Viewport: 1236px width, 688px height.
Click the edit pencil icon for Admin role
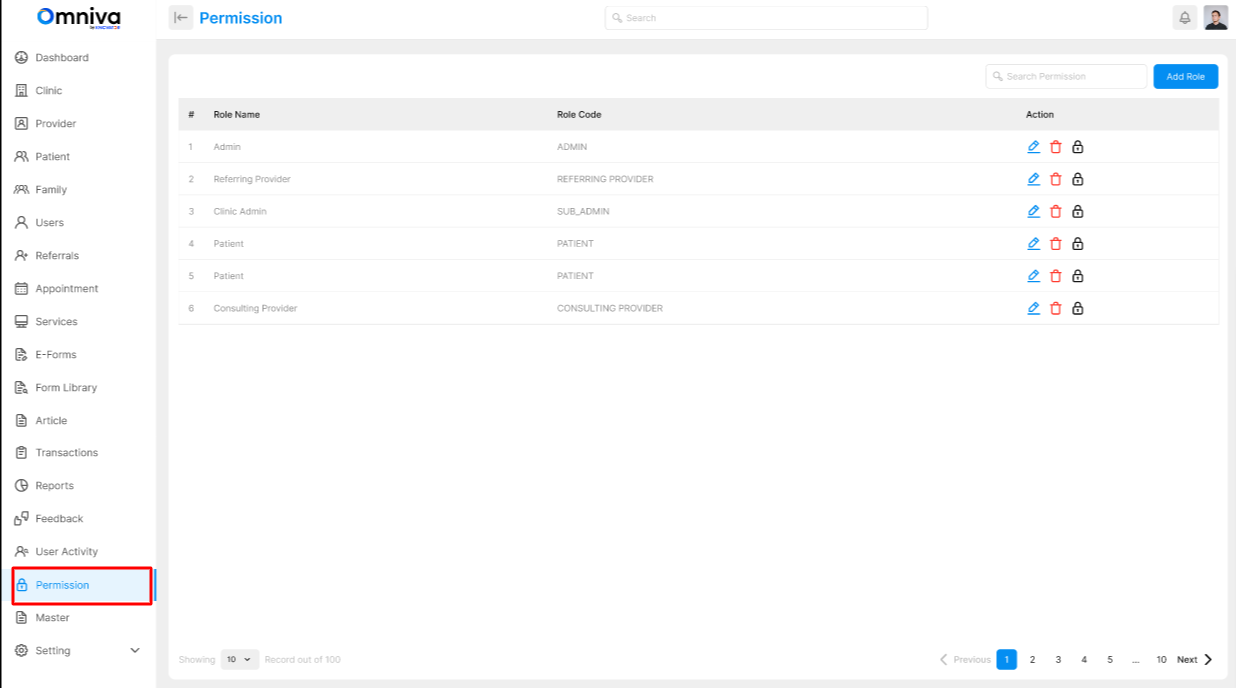[1034, 147]
